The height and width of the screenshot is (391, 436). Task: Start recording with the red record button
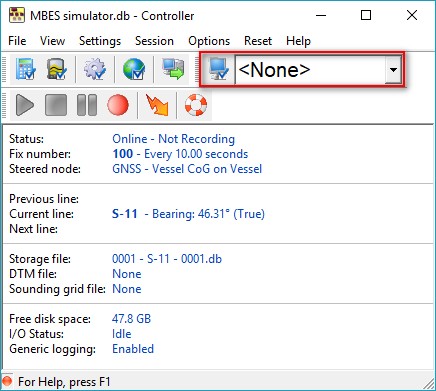pyautogui.click(x=118, y=105)
